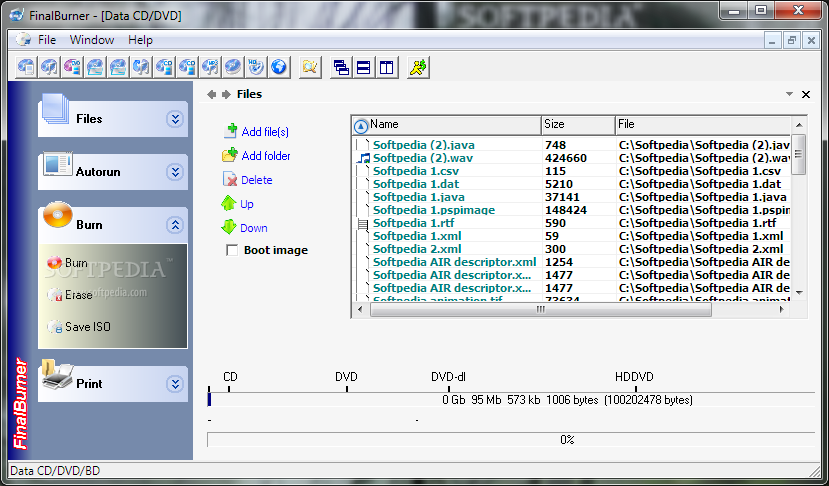Collapse the Burn sidebar section chevron
This screenshot has width=829, height=486.
coord(174,225)
